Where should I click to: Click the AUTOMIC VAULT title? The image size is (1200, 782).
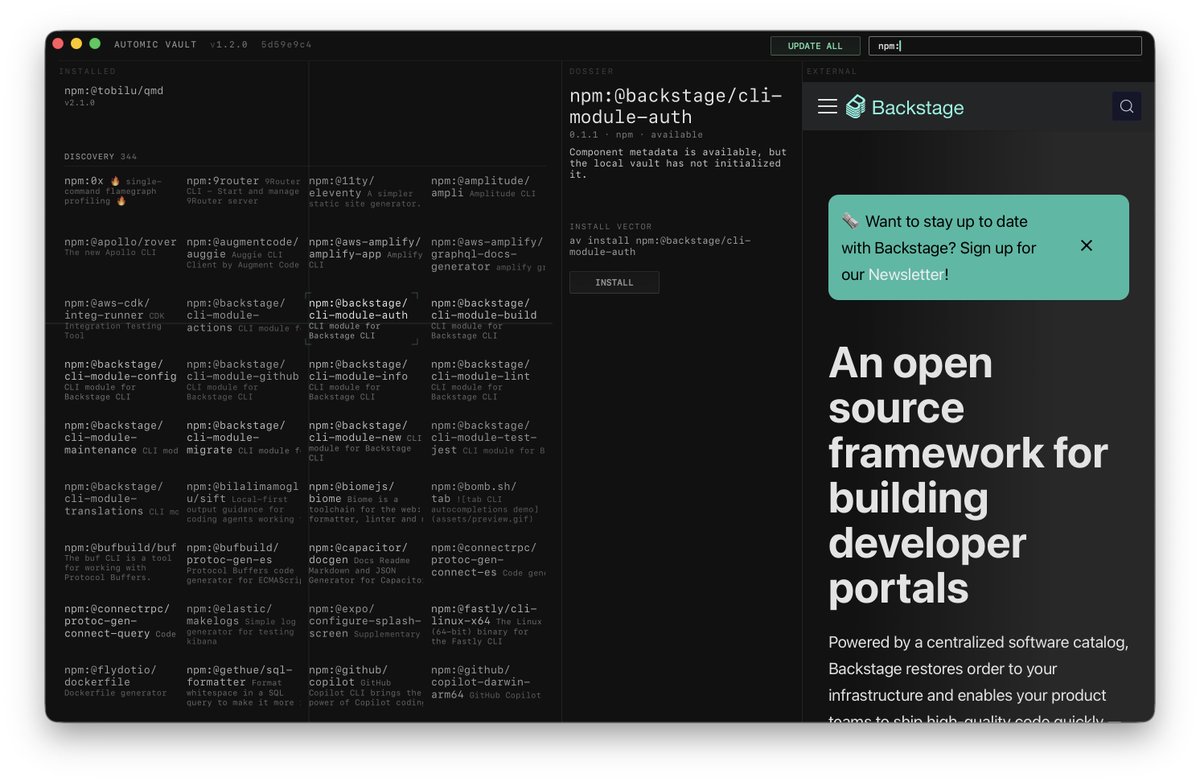tap(156, 45)
